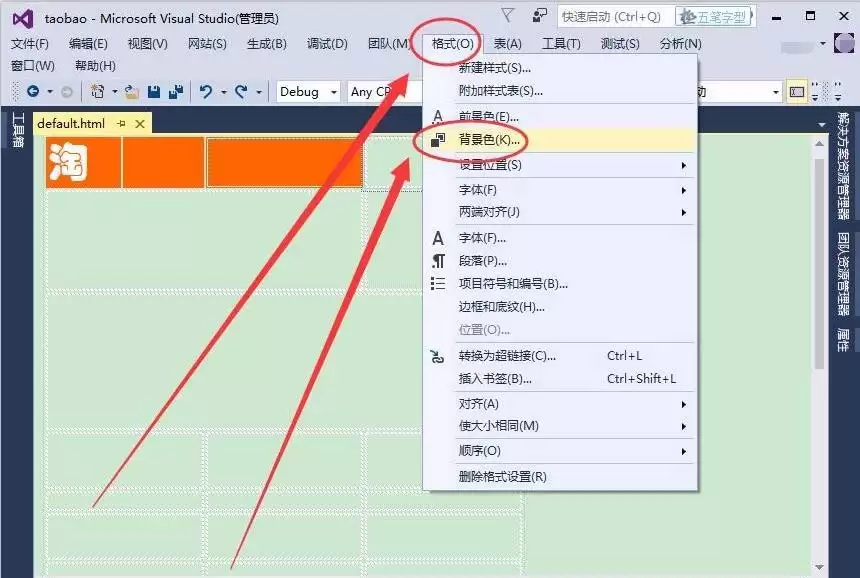Select the default.html document tab
The height and width of the screenshot is (578, 860).
71,124
